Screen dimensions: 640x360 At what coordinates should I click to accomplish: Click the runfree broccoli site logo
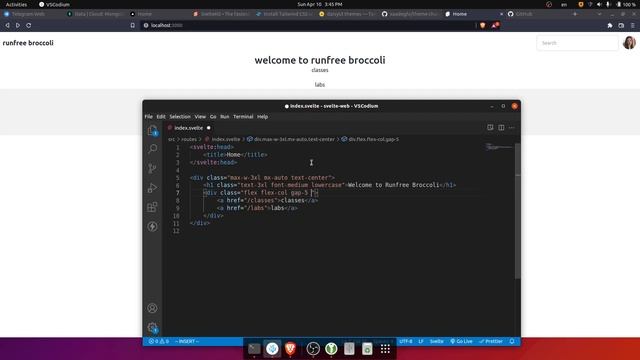click(x=28, y=43)
